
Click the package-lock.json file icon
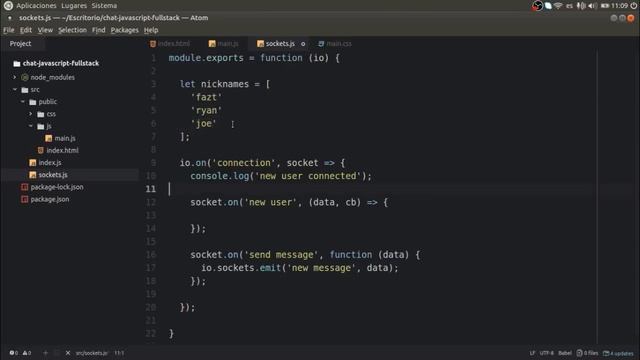24,187
